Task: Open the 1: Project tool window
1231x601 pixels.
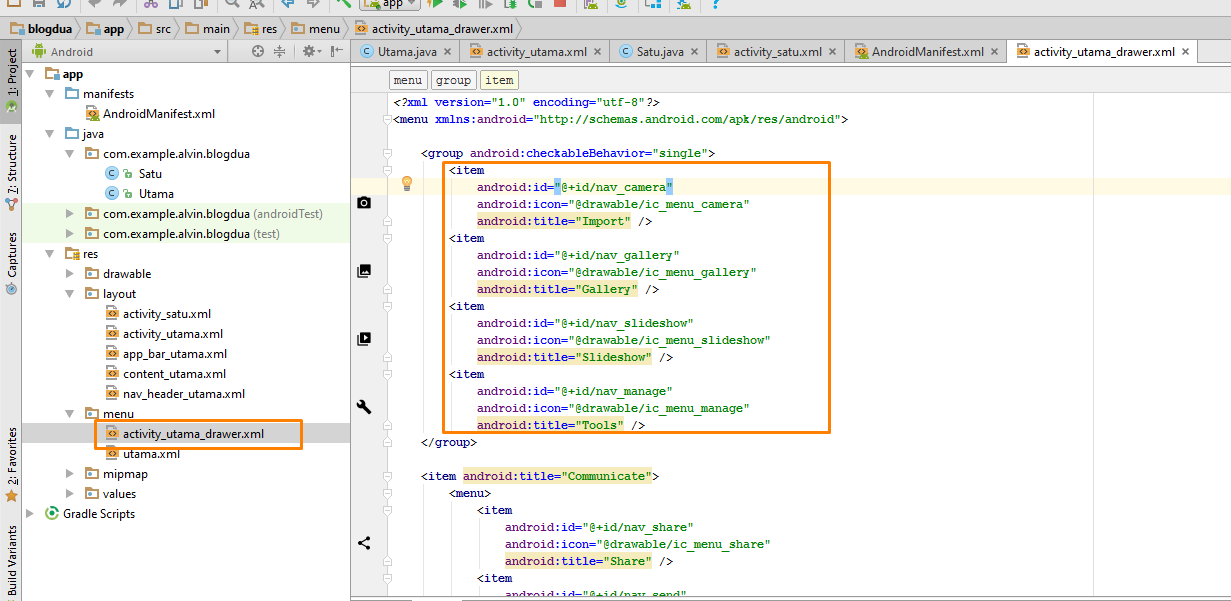Action: (11, 82)
